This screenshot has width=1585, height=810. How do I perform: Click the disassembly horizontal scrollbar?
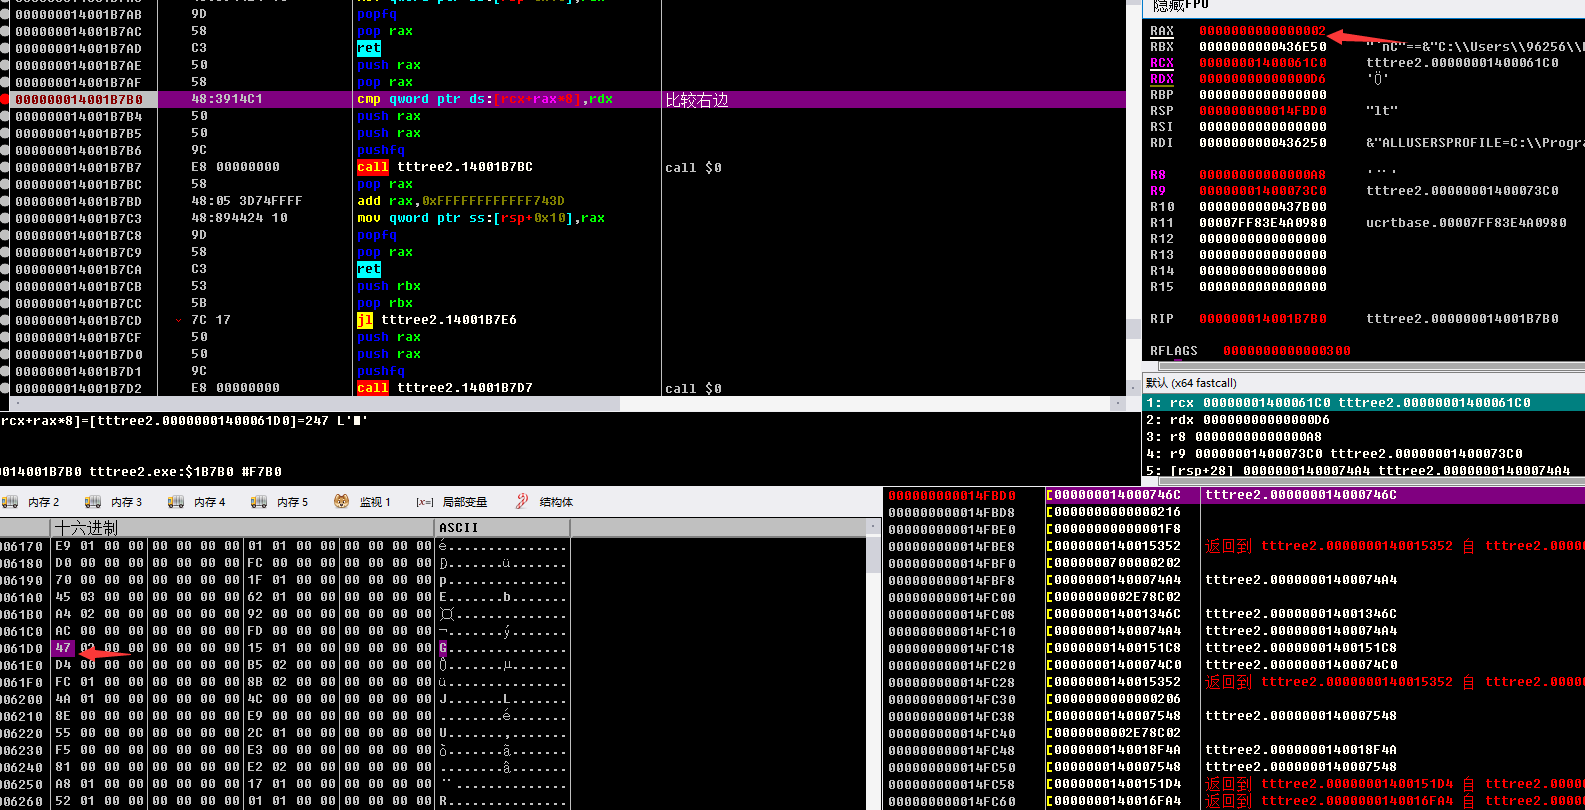point(567,403)
